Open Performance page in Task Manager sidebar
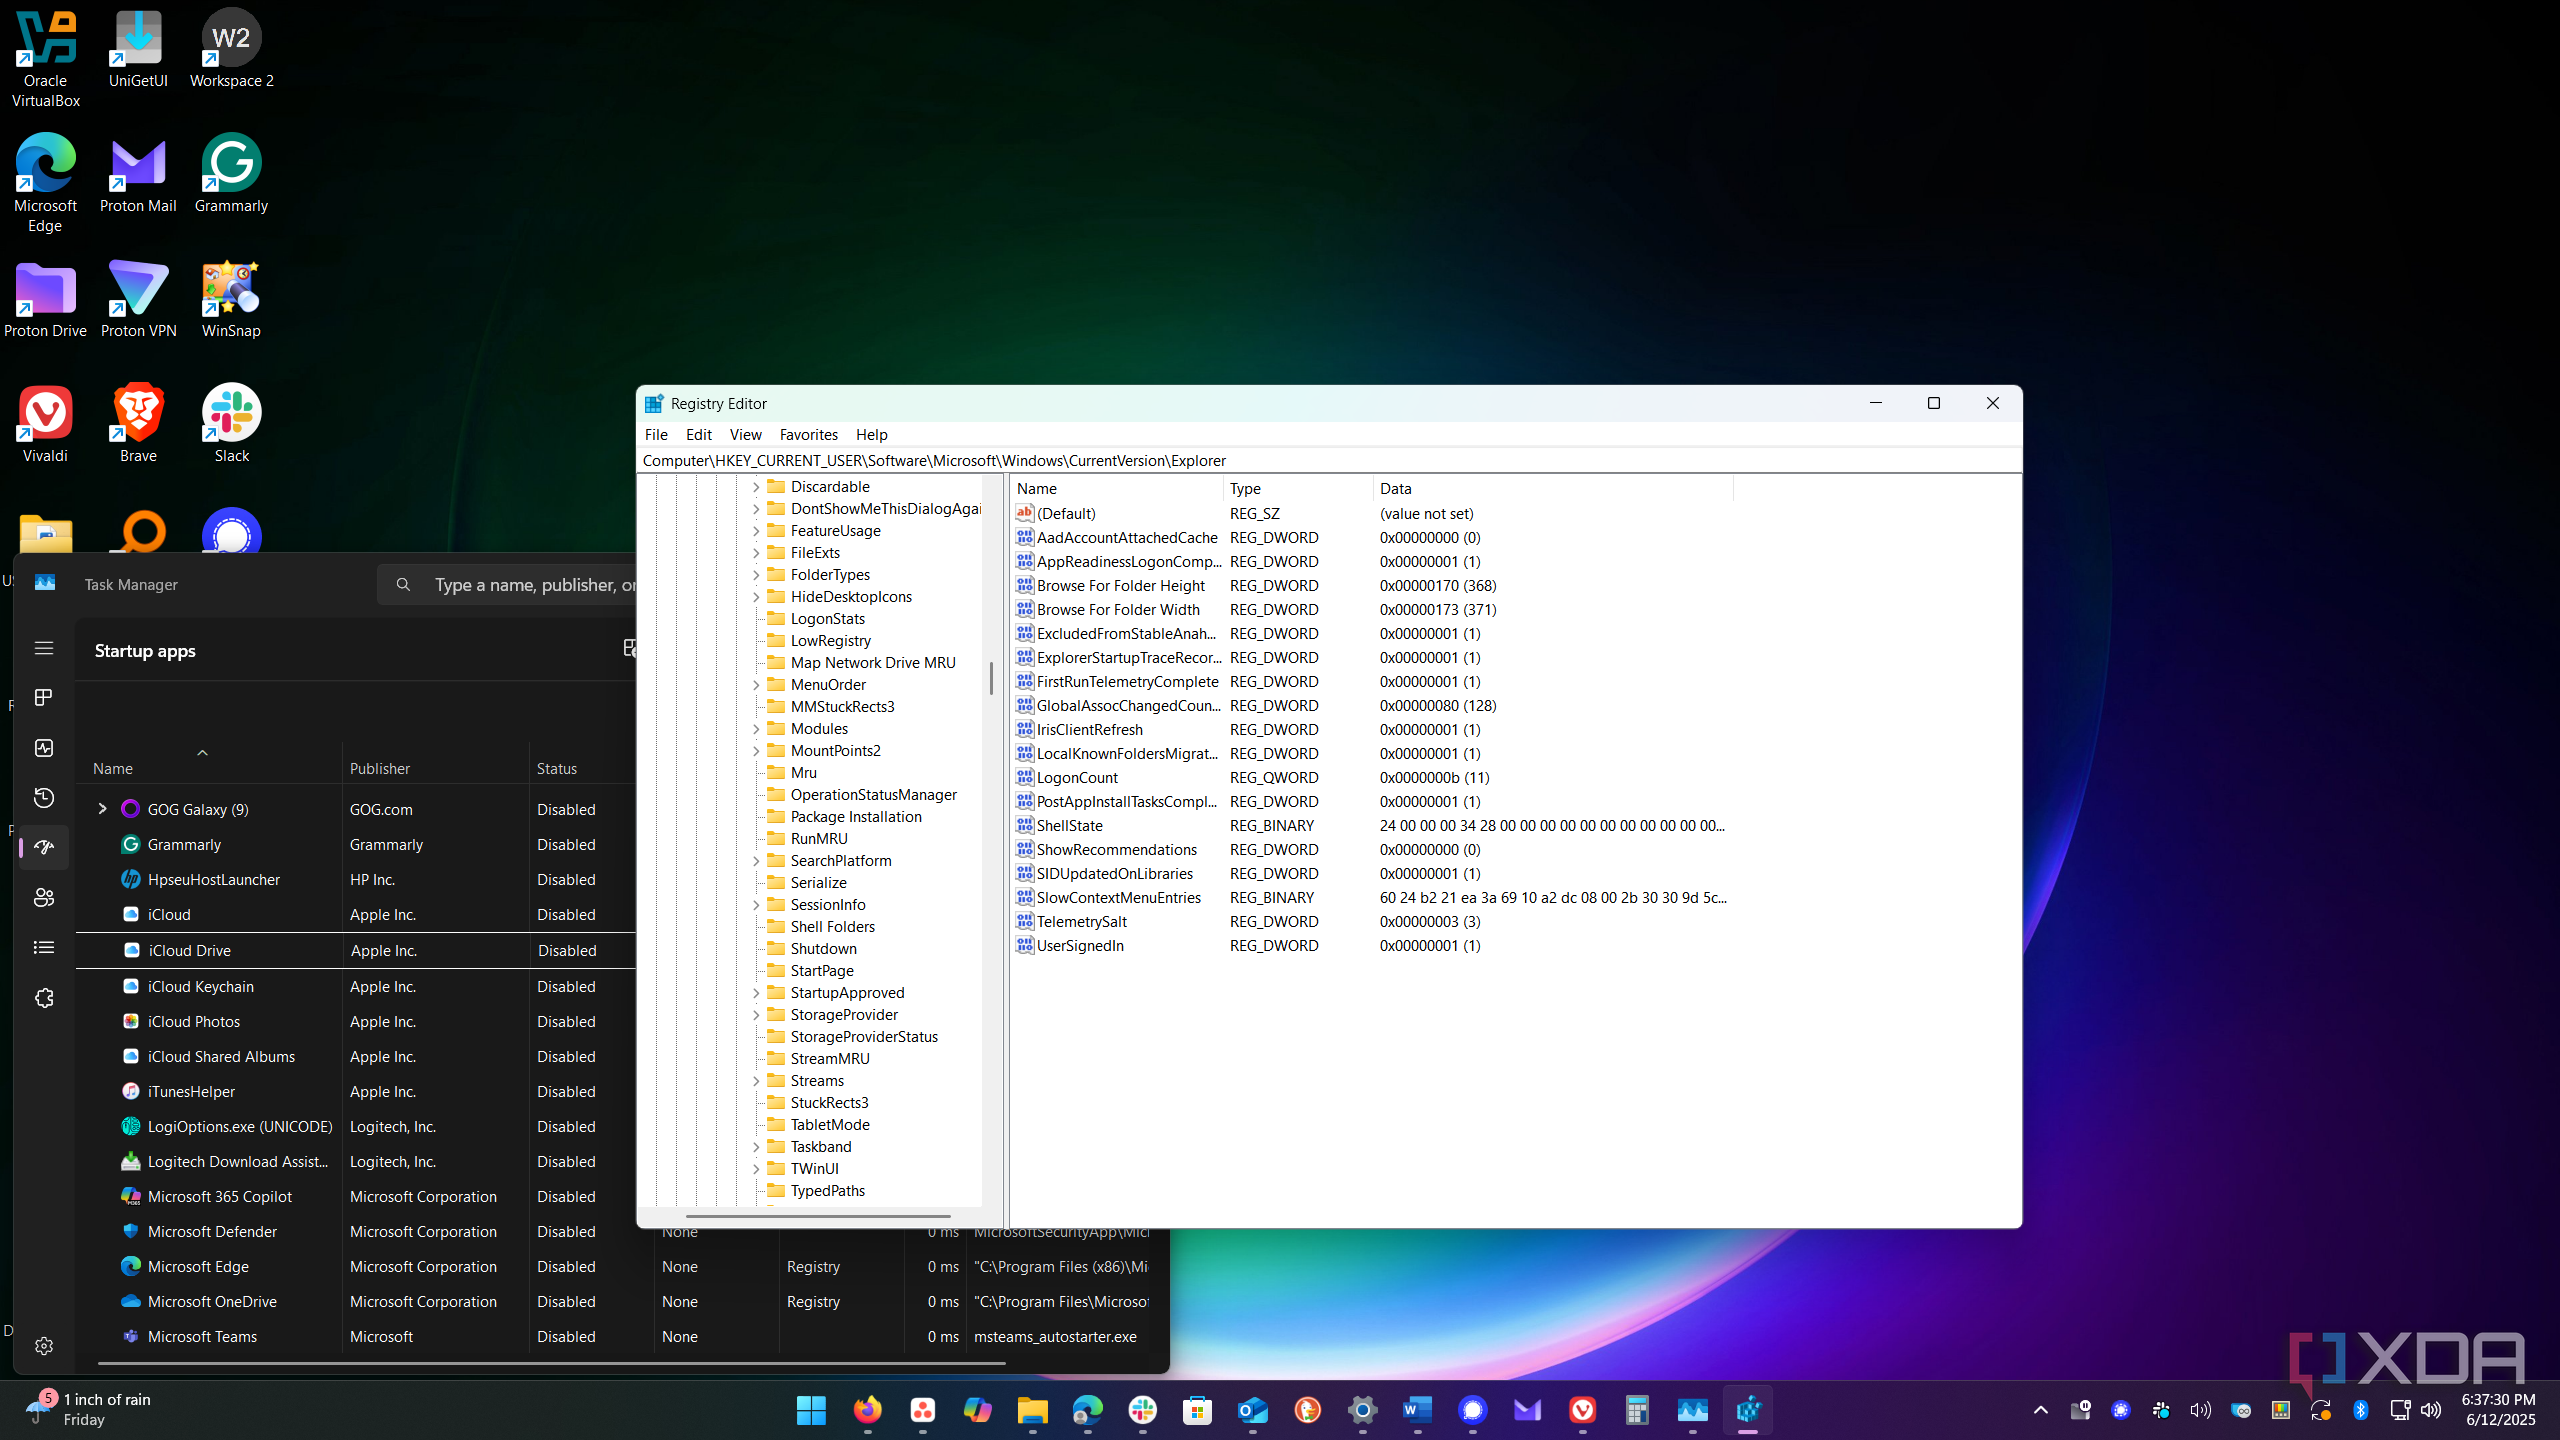2560x1440 pixels. click(x=43, y=748)
